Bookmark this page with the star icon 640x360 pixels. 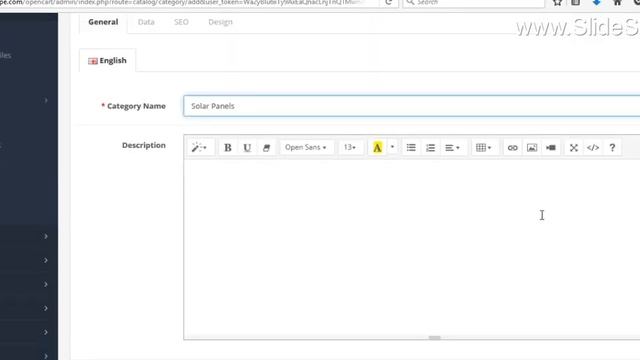tap(557, 2)
